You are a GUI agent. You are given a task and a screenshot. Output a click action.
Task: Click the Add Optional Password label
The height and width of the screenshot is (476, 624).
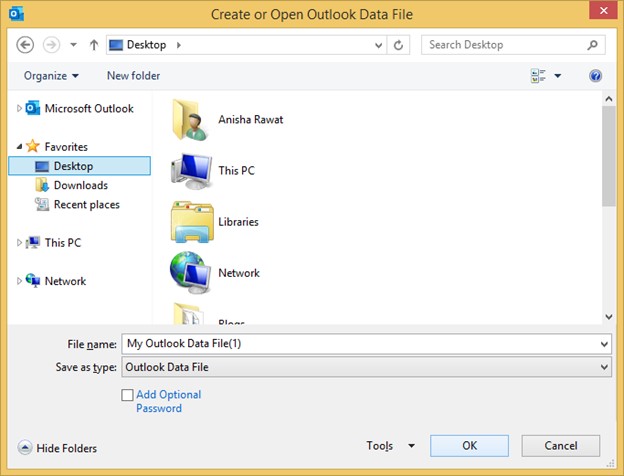tap(169, 401)
